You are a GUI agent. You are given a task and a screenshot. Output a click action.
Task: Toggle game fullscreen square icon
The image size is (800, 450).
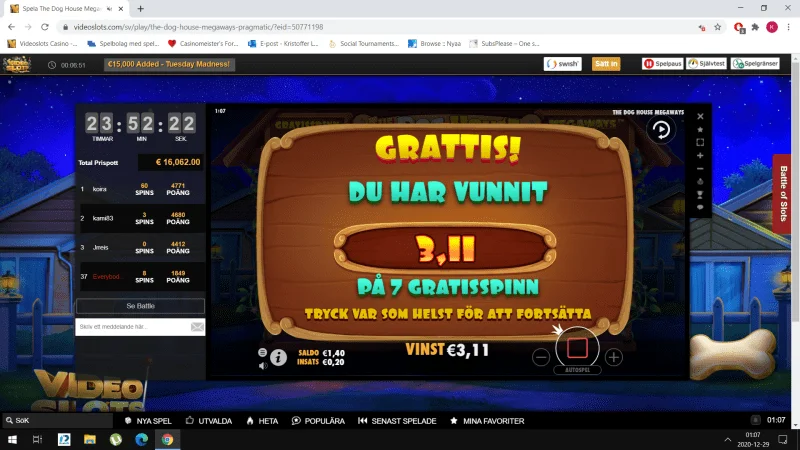coord(700,142)
